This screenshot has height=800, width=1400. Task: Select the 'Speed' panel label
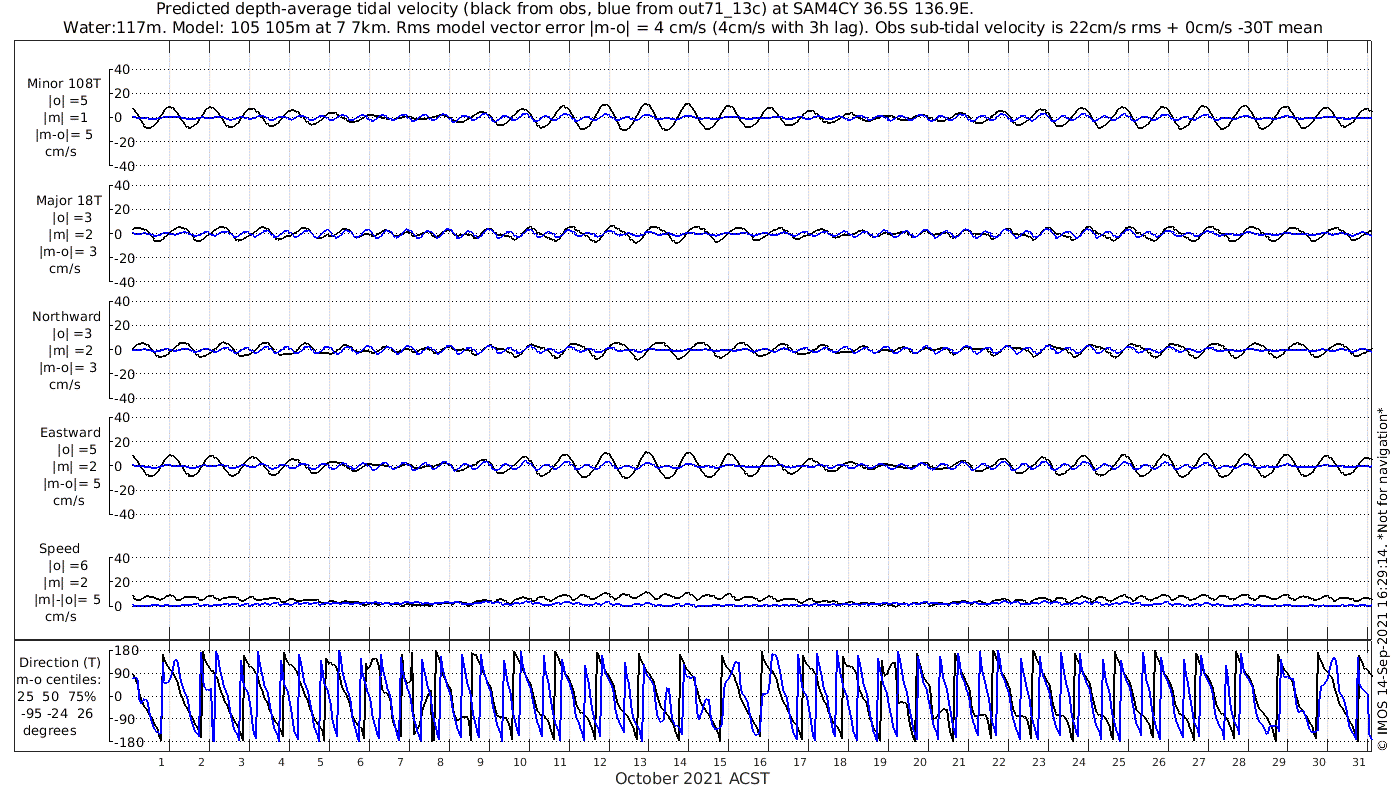point(60,548)
